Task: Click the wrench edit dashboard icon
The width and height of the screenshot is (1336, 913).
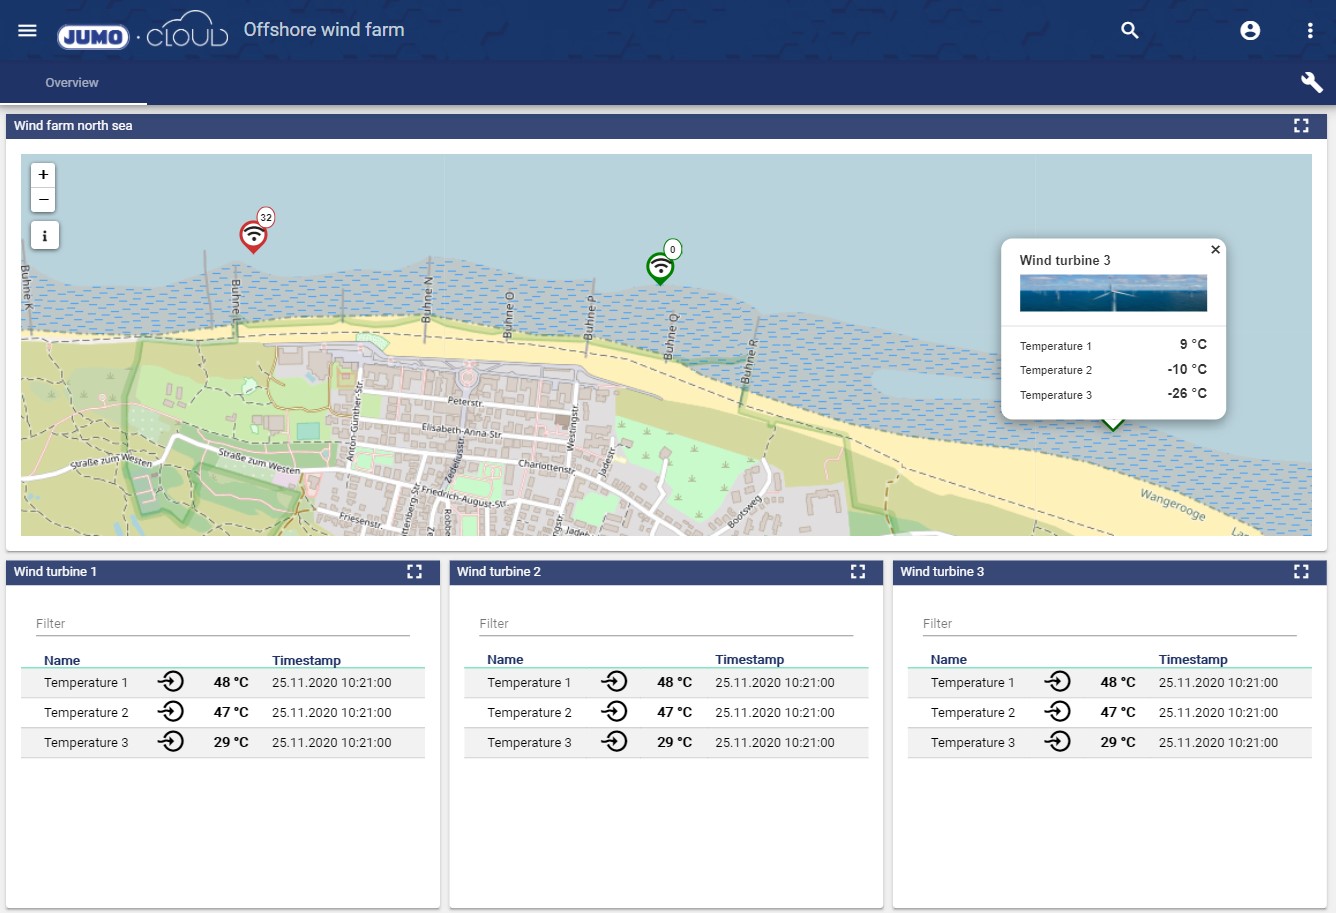Action: coord(1311,82)
